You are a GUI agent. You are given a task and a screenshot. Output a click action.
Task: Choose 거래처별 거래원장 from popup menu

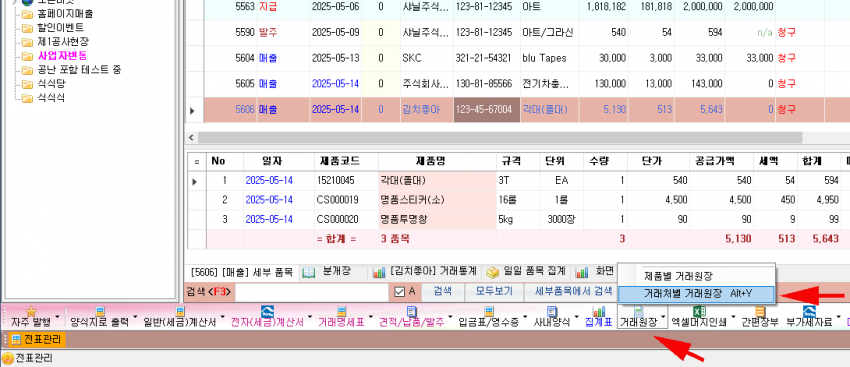point(696,293)
